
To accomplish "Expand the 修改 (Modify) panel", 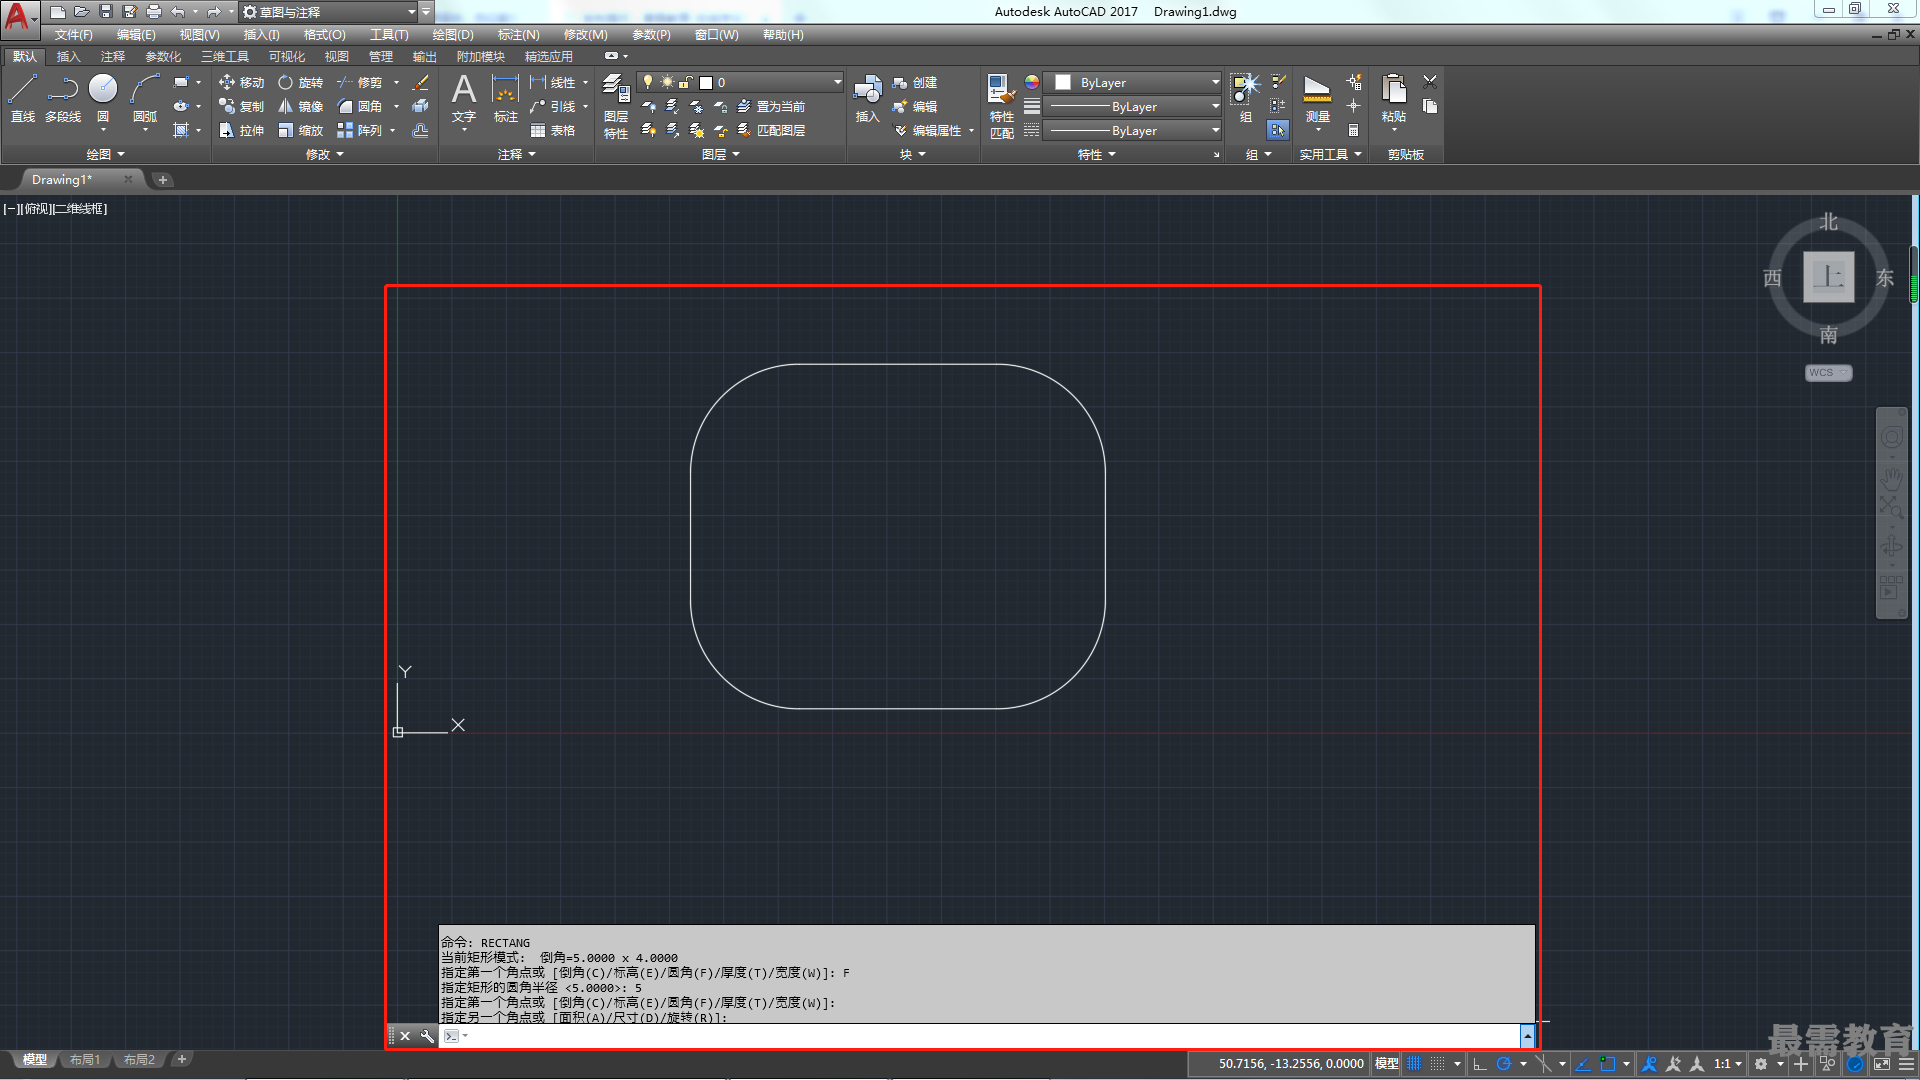I will click(324, 154).
